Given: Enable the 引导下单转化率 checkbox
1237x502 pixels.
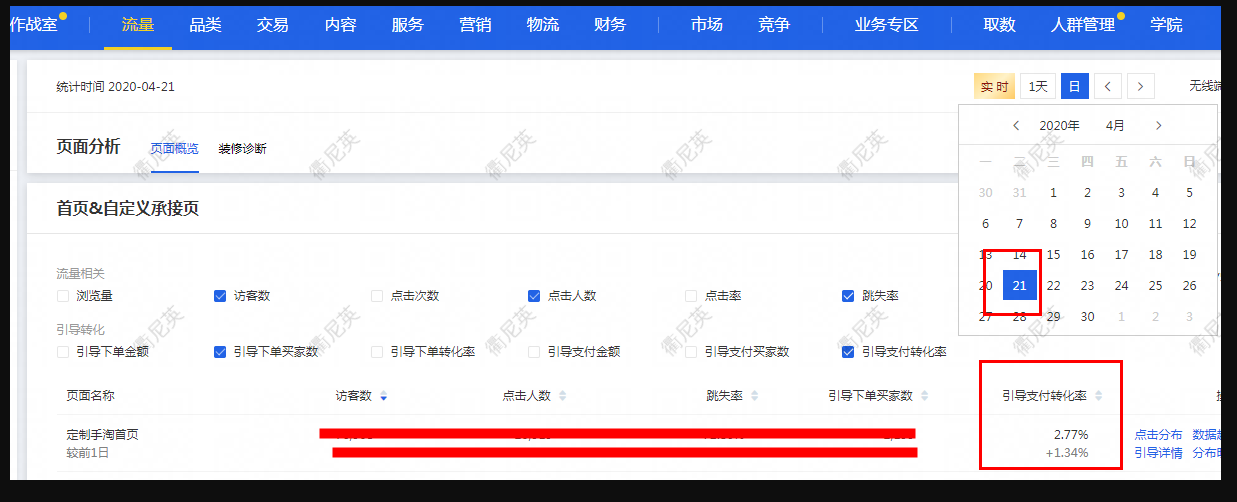Looking at the screenshot, I should click(x=377, y=352).
